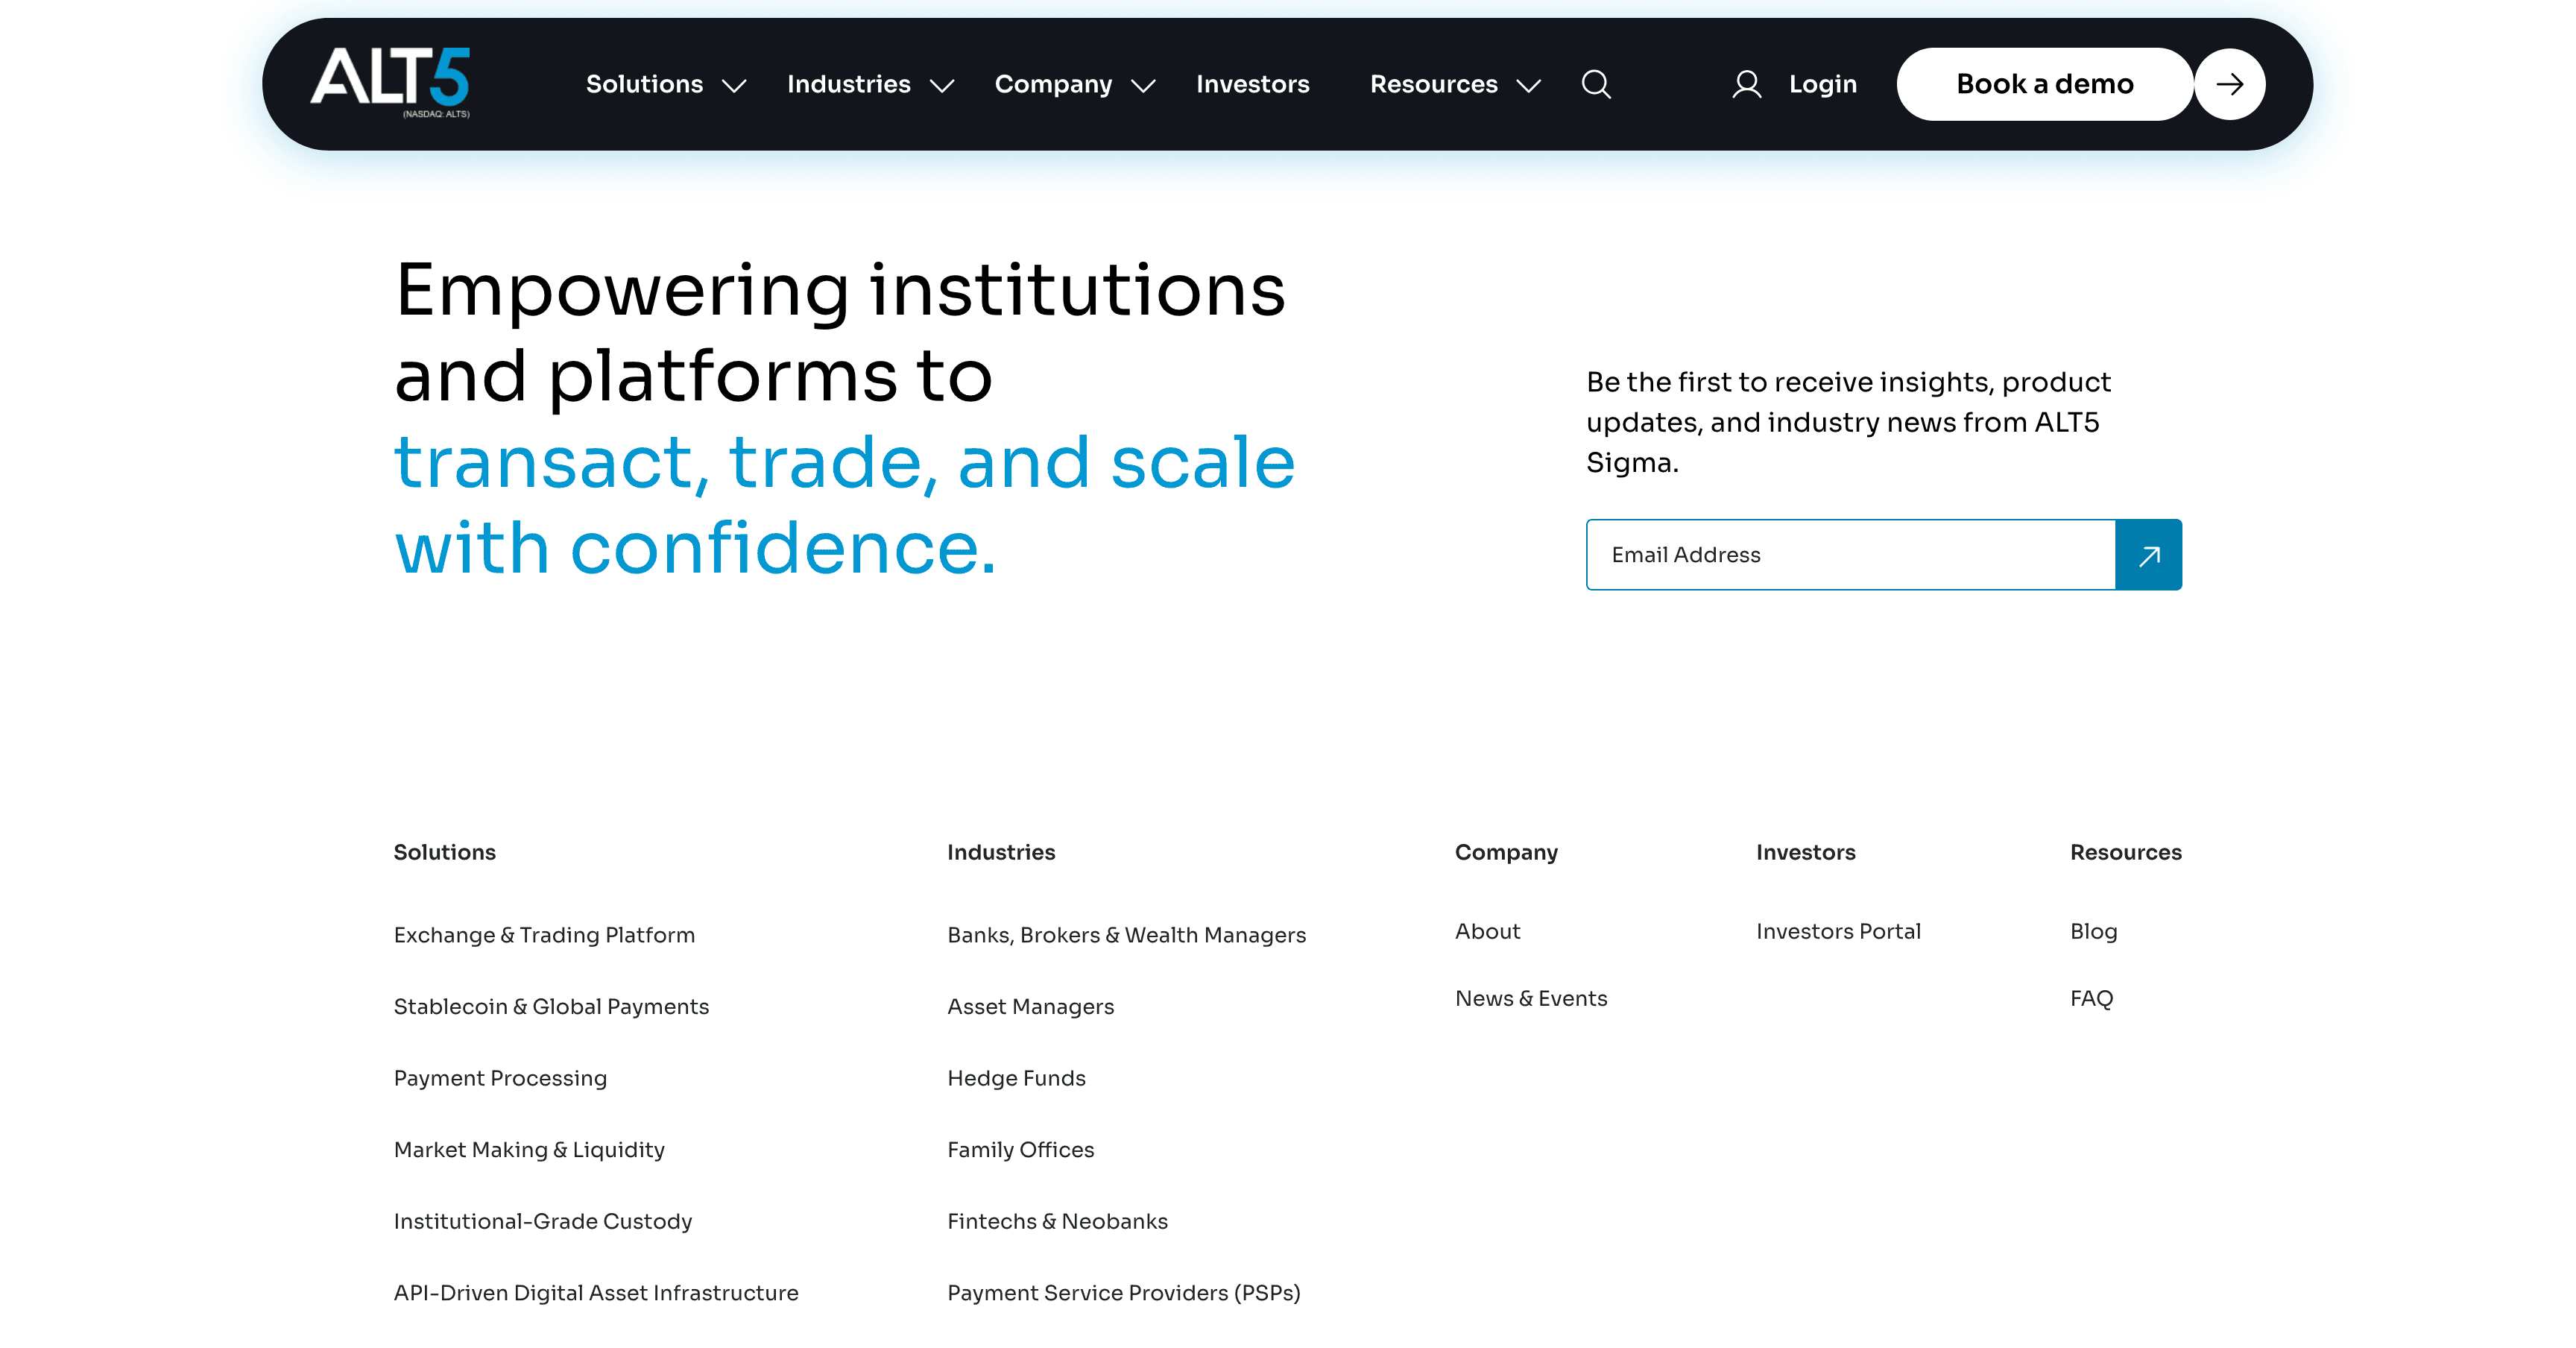Image resolution: width=2576 pixels, height=1348 pixels.
Task: Go to Stablecoin & Global Payments link
Action: (551, 1006)
